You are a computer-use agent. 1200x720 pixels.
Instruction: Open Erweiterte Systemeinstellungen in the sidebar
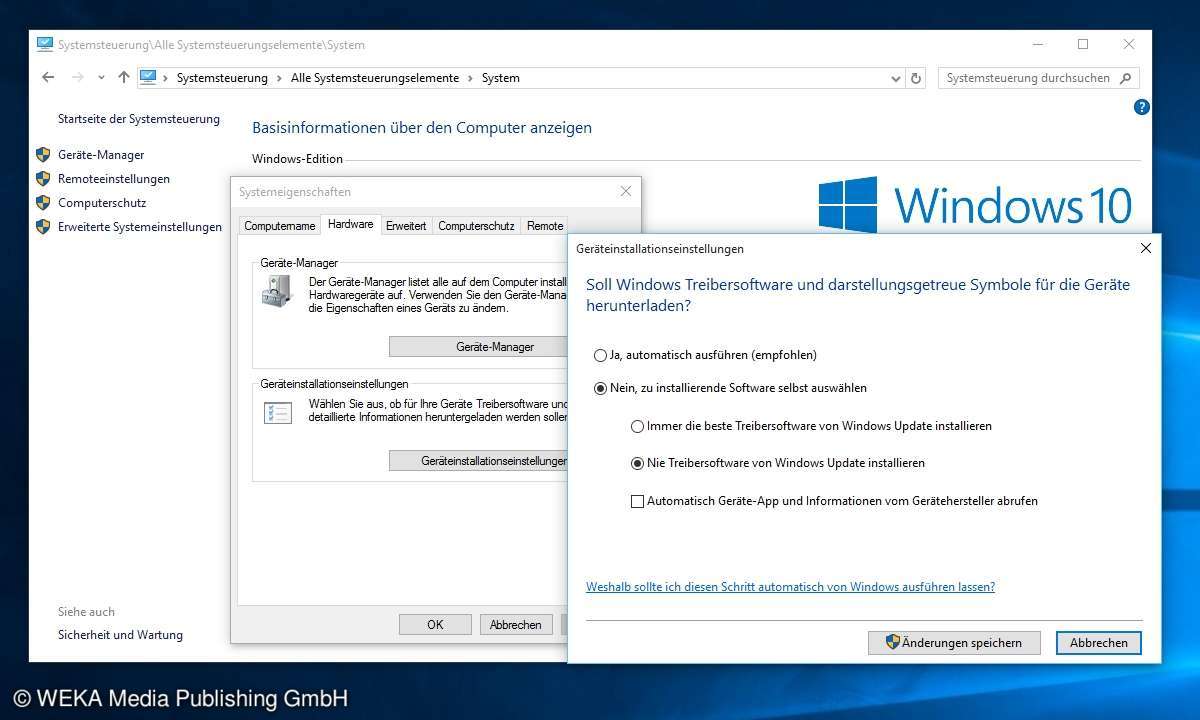pyautogui.click(x=140, y=227)
